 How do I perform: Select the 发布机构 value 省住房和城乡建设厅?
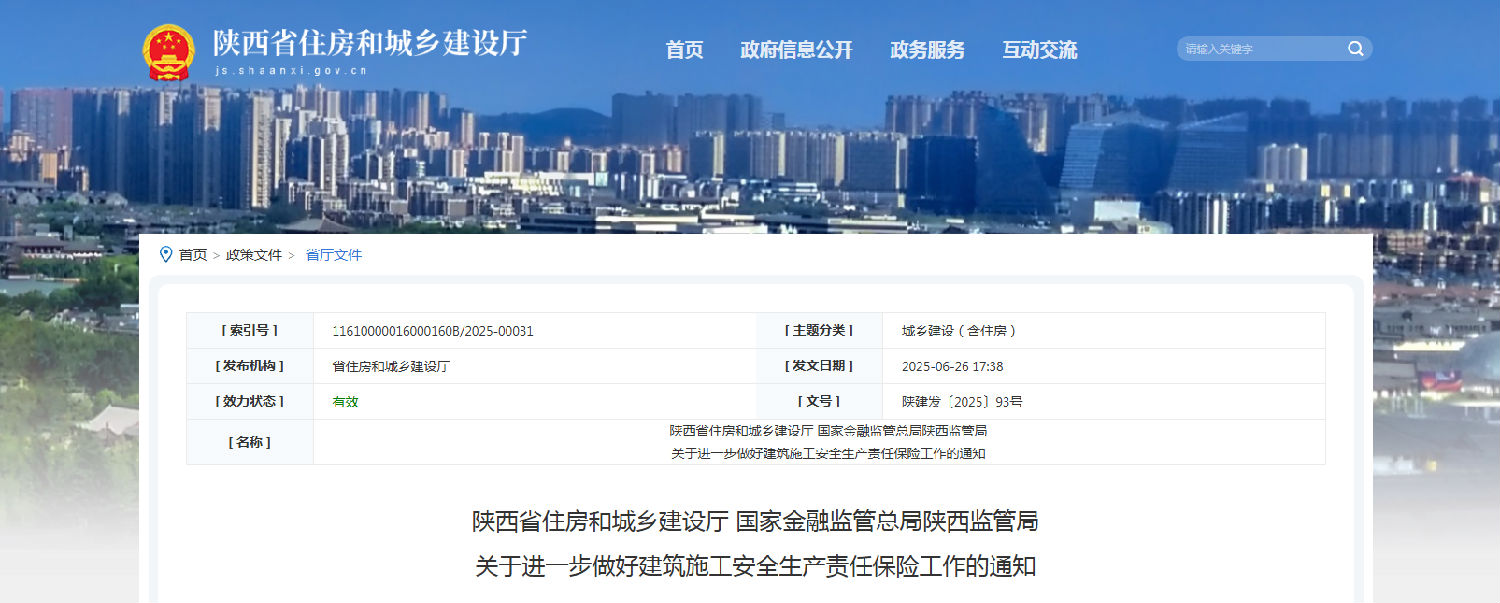(388, 366)
